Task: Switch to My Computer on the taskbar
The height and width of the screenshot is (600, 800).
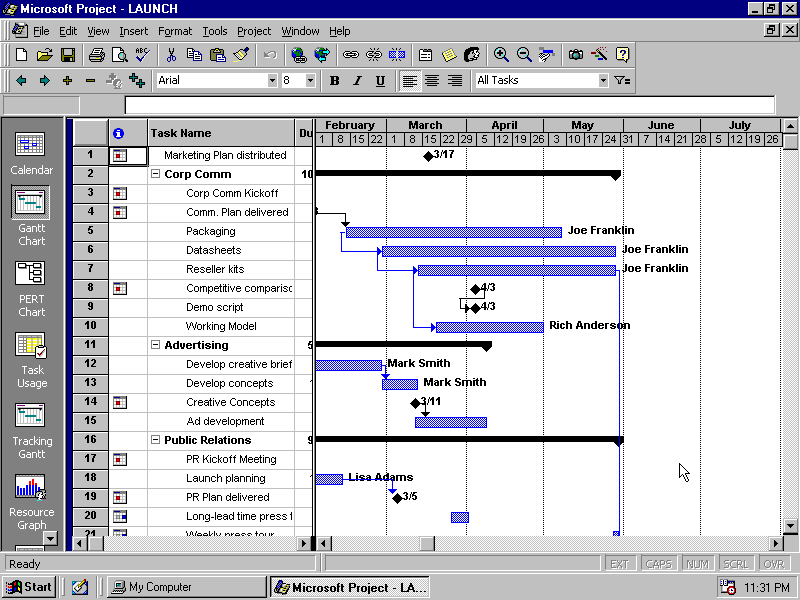Action: point(187,587)
